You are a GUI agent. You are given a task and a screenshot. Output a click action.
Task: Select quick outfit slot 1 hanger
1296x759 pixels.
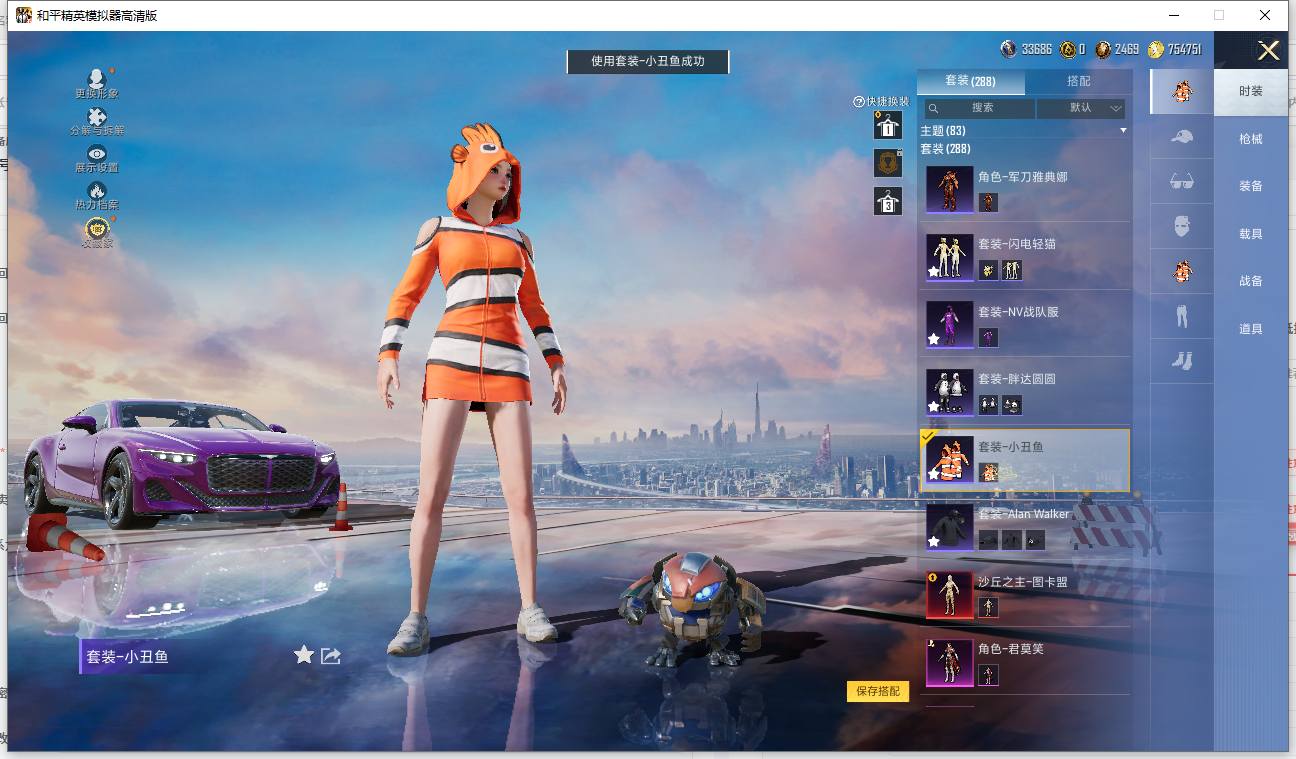point(888,125)
